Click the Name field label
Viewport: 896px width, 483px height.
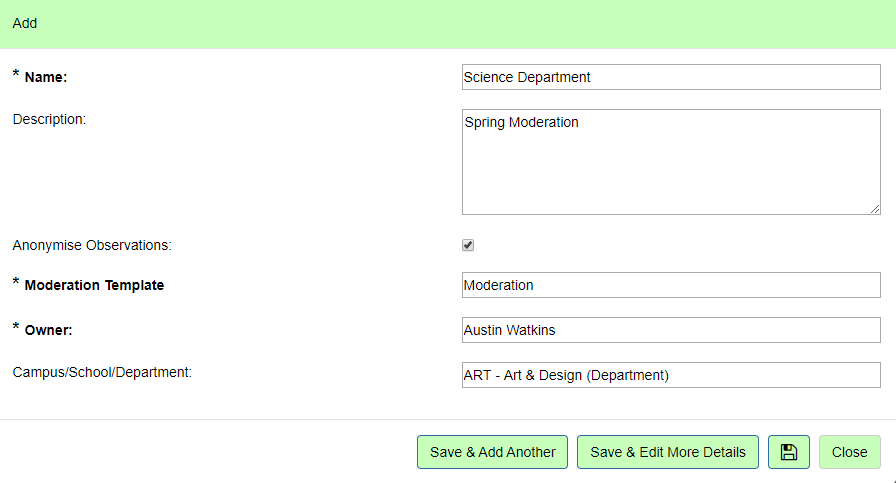[x=46, y=77]
